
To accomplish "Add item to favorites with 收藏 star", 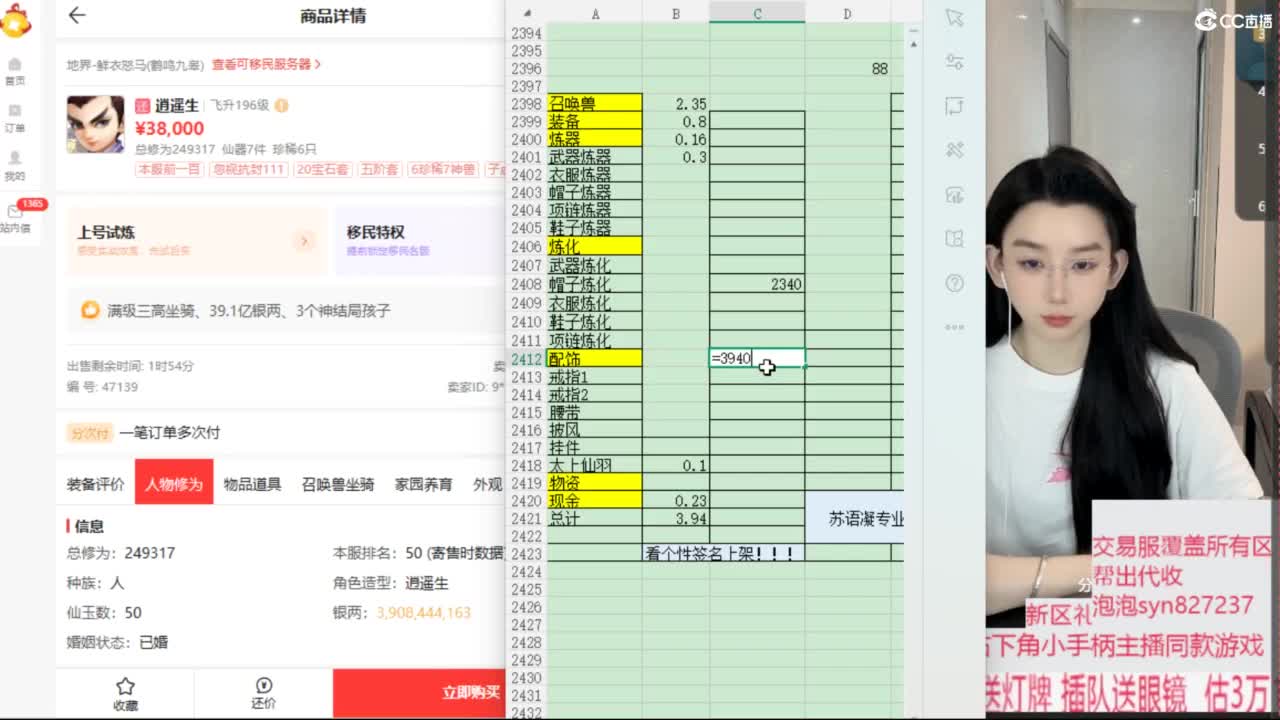I will [x=125, y=693].
